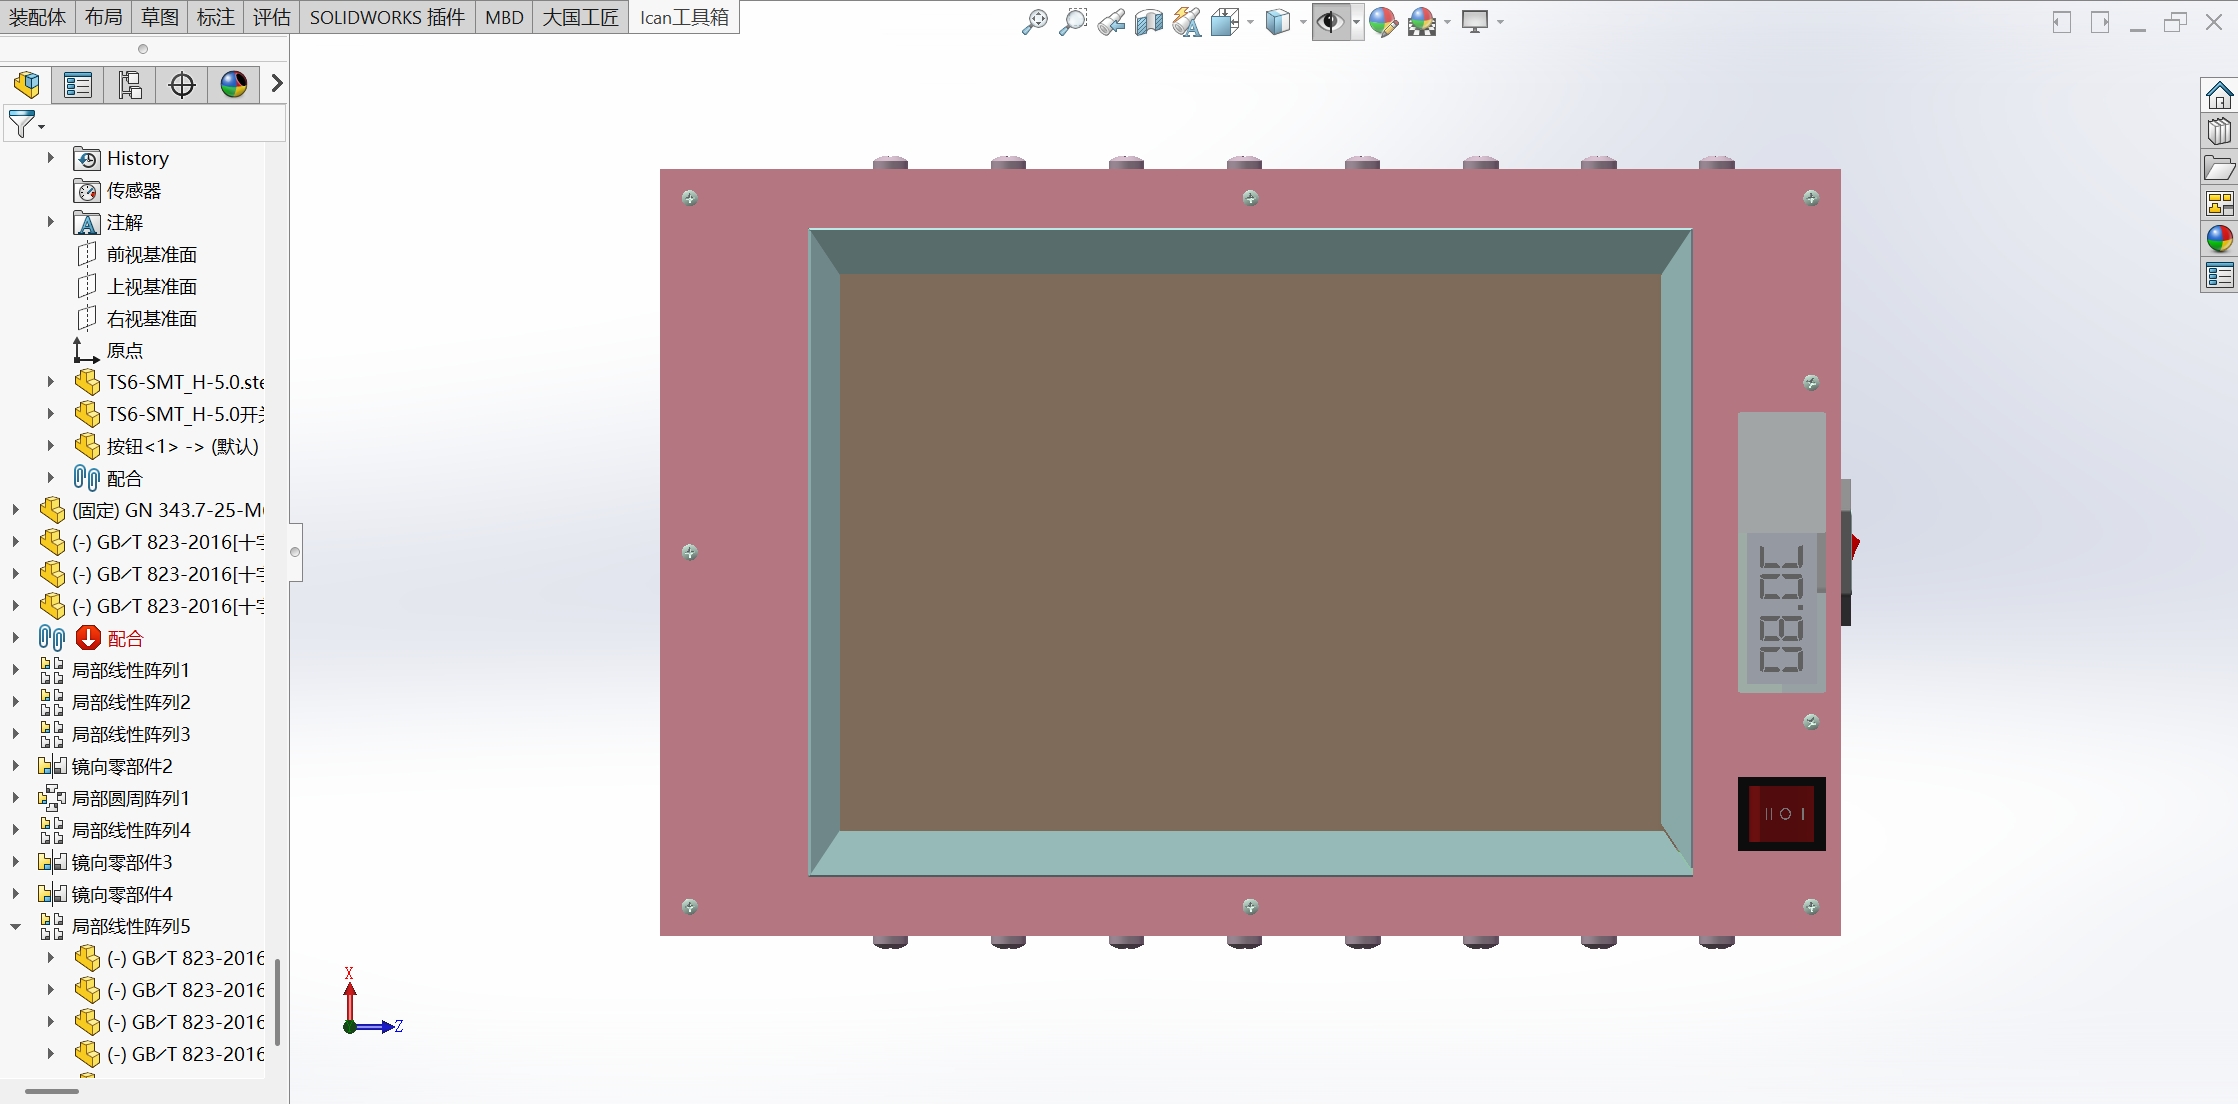
Task: Open the SOLIDWORKS Resources home icon
Action: click(x=2219, y=96)
